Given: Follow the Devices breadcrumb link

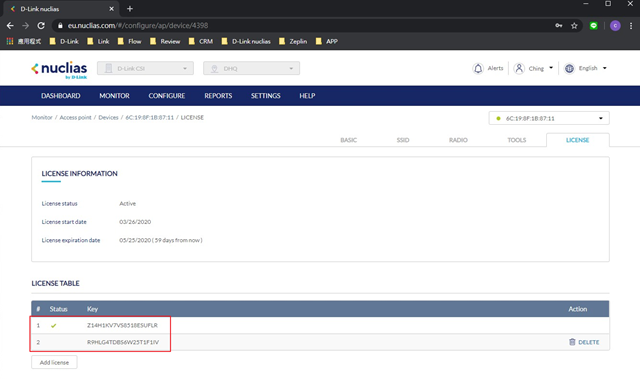Looking at the screenshot, I should tap(108, 117).
